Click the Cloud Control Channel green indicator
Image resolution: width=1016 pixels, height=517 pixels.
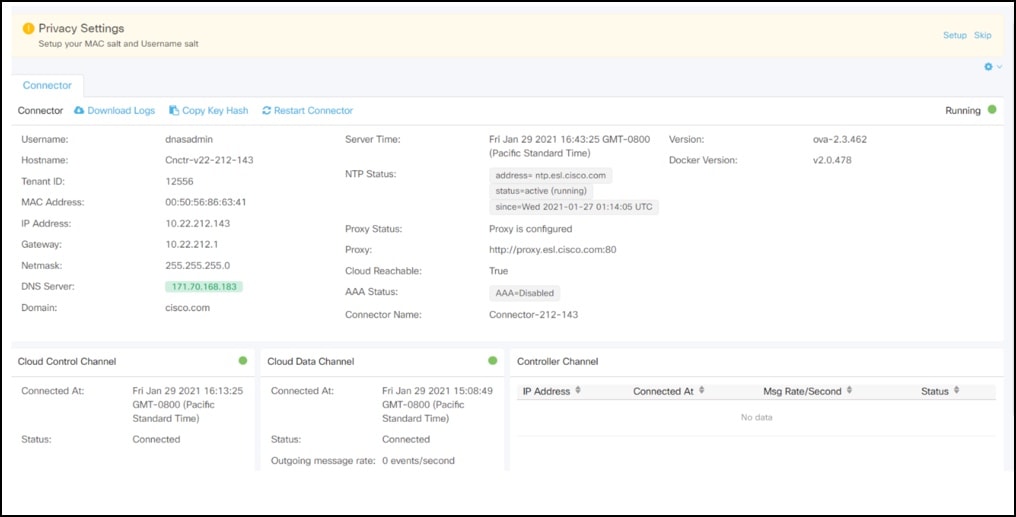coord(243,360)
